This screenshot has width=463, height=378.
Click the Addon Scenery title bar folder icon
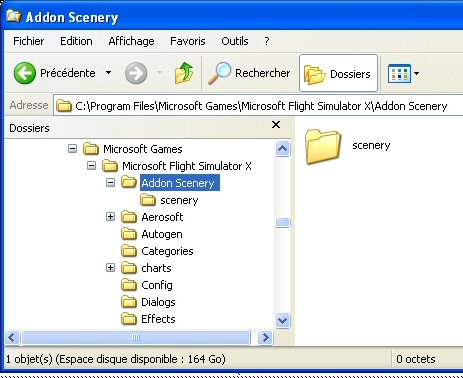(14, 16)
